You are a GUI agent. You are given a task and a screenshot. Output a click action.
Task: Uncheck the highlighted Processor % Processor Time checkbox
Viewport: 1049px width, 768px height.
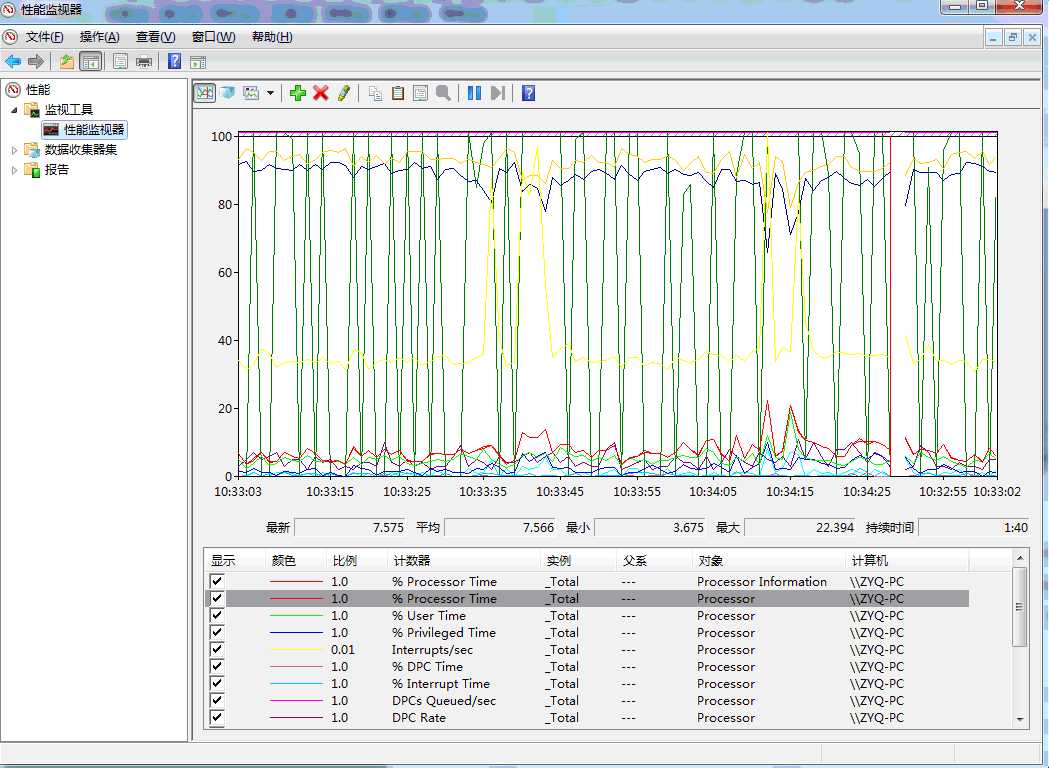tap(217, 598)
